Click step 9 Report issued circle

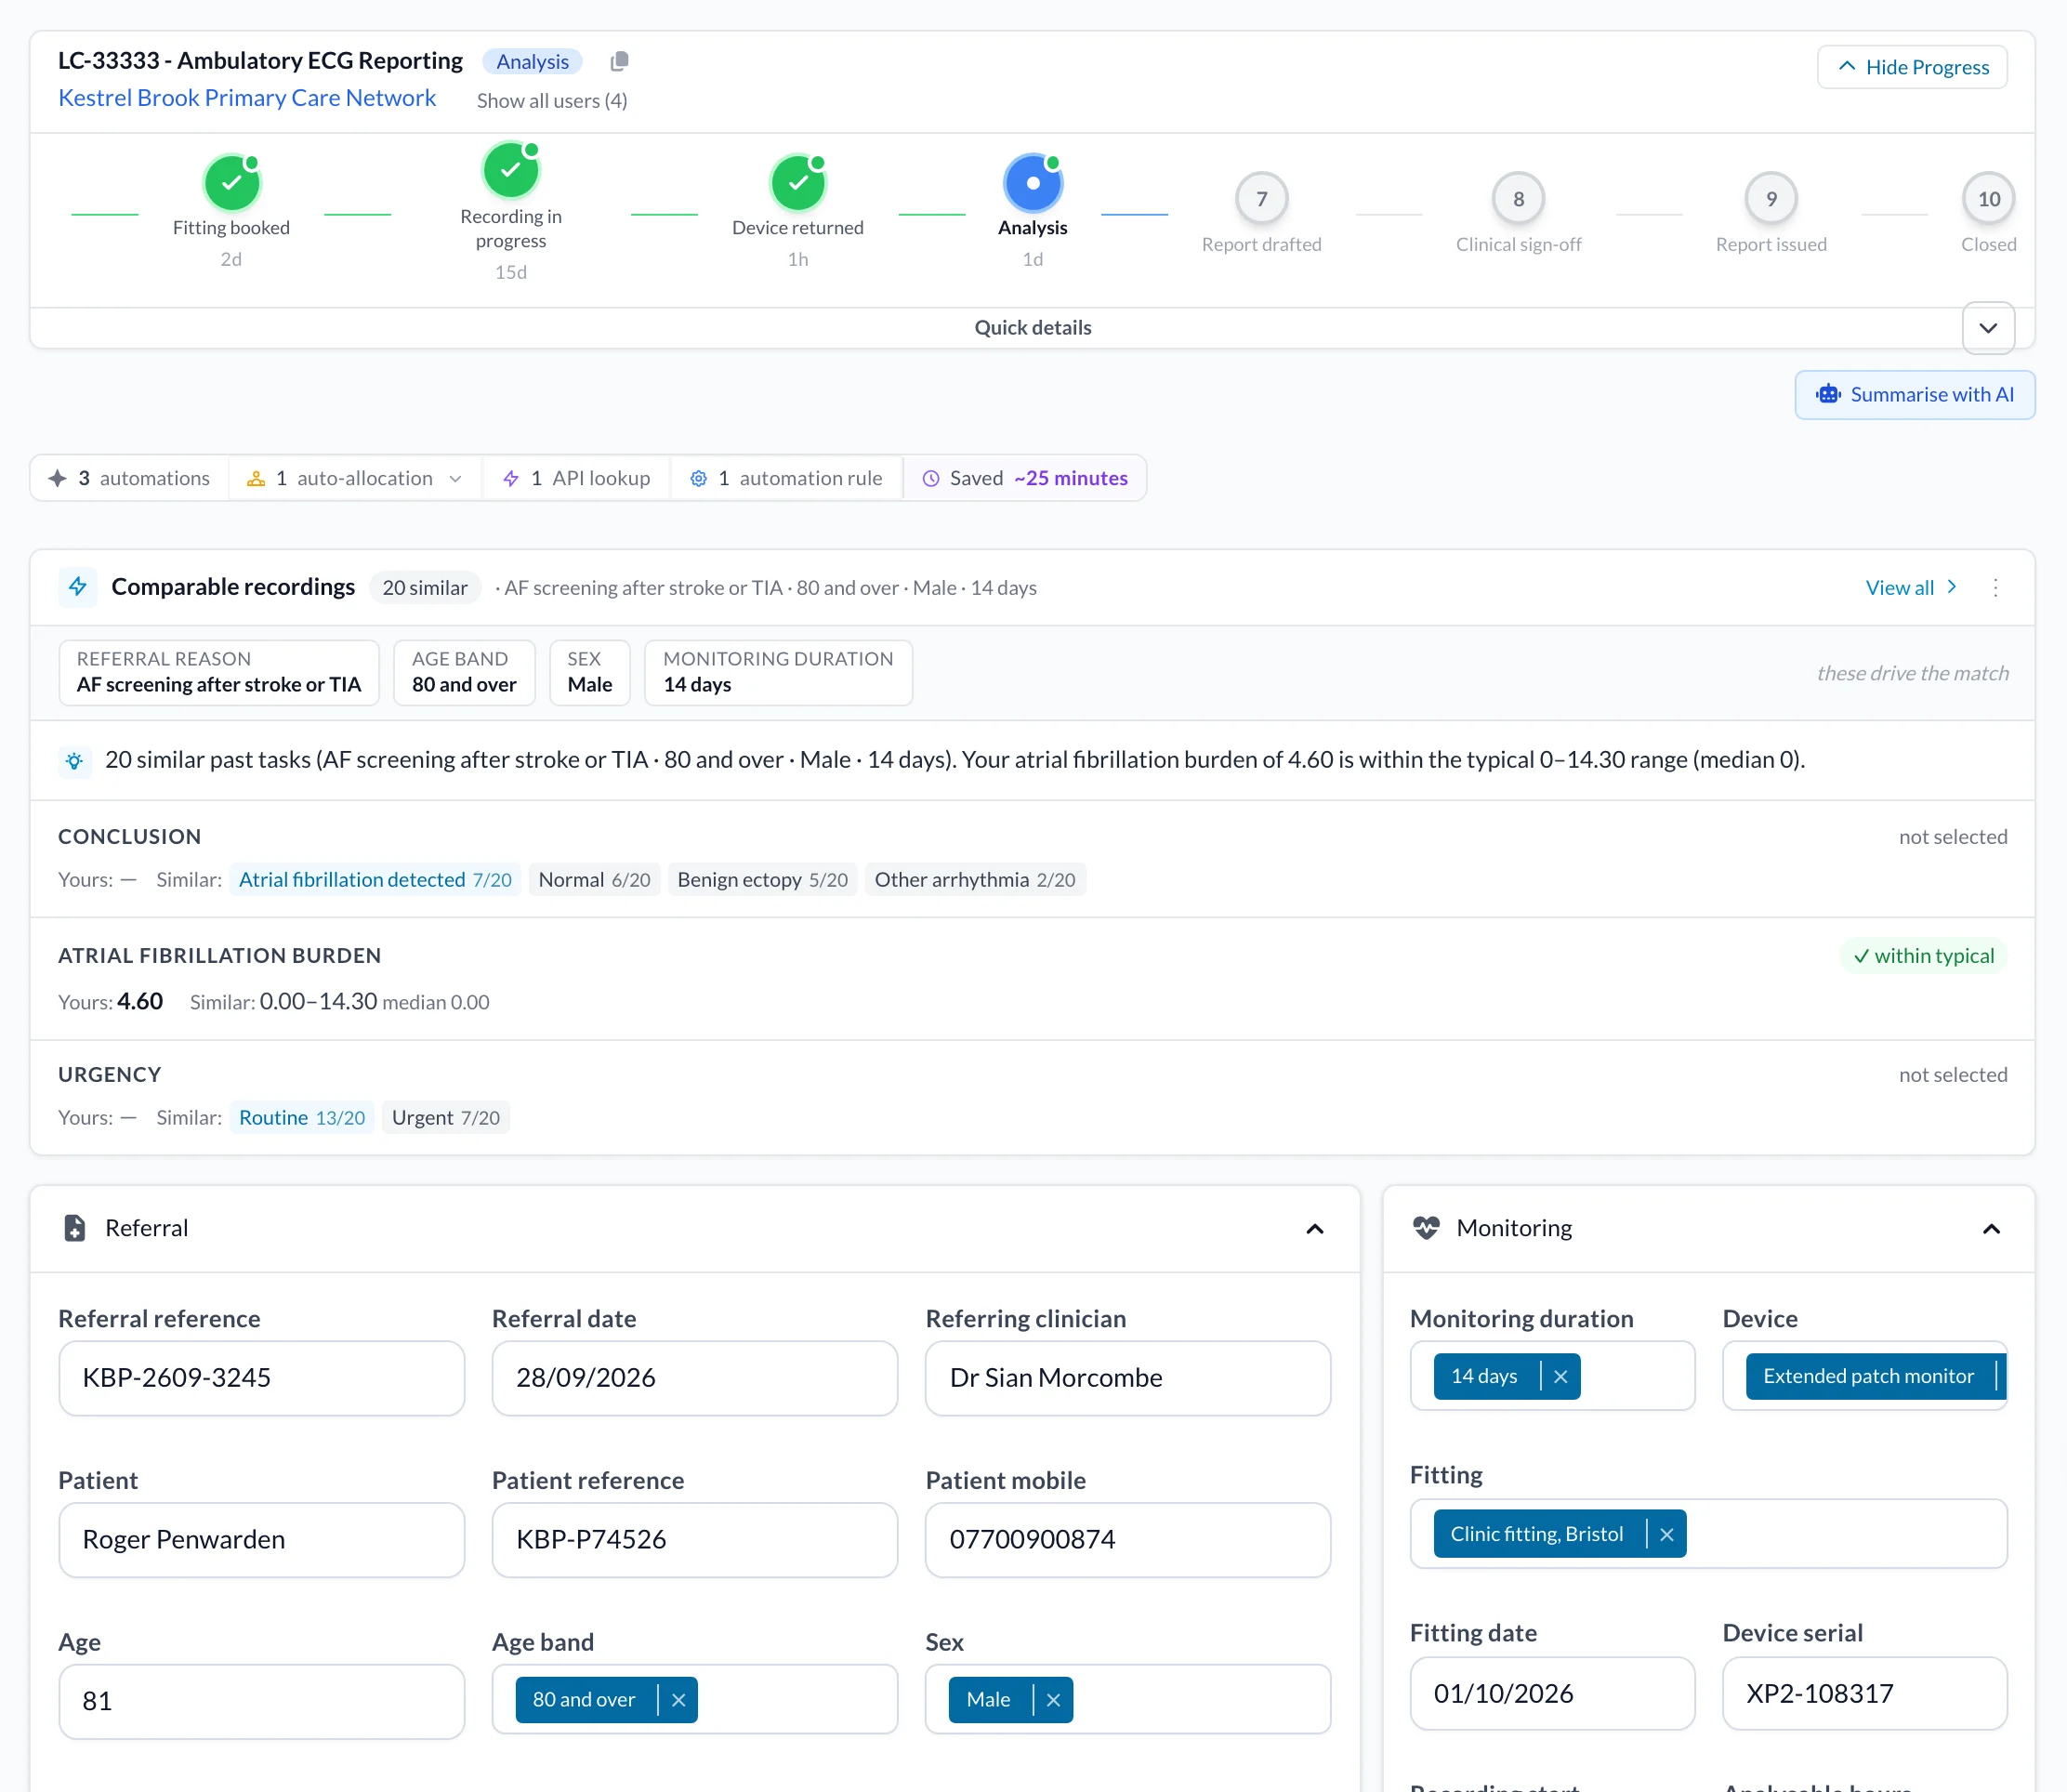click(x=1771, y=199)
